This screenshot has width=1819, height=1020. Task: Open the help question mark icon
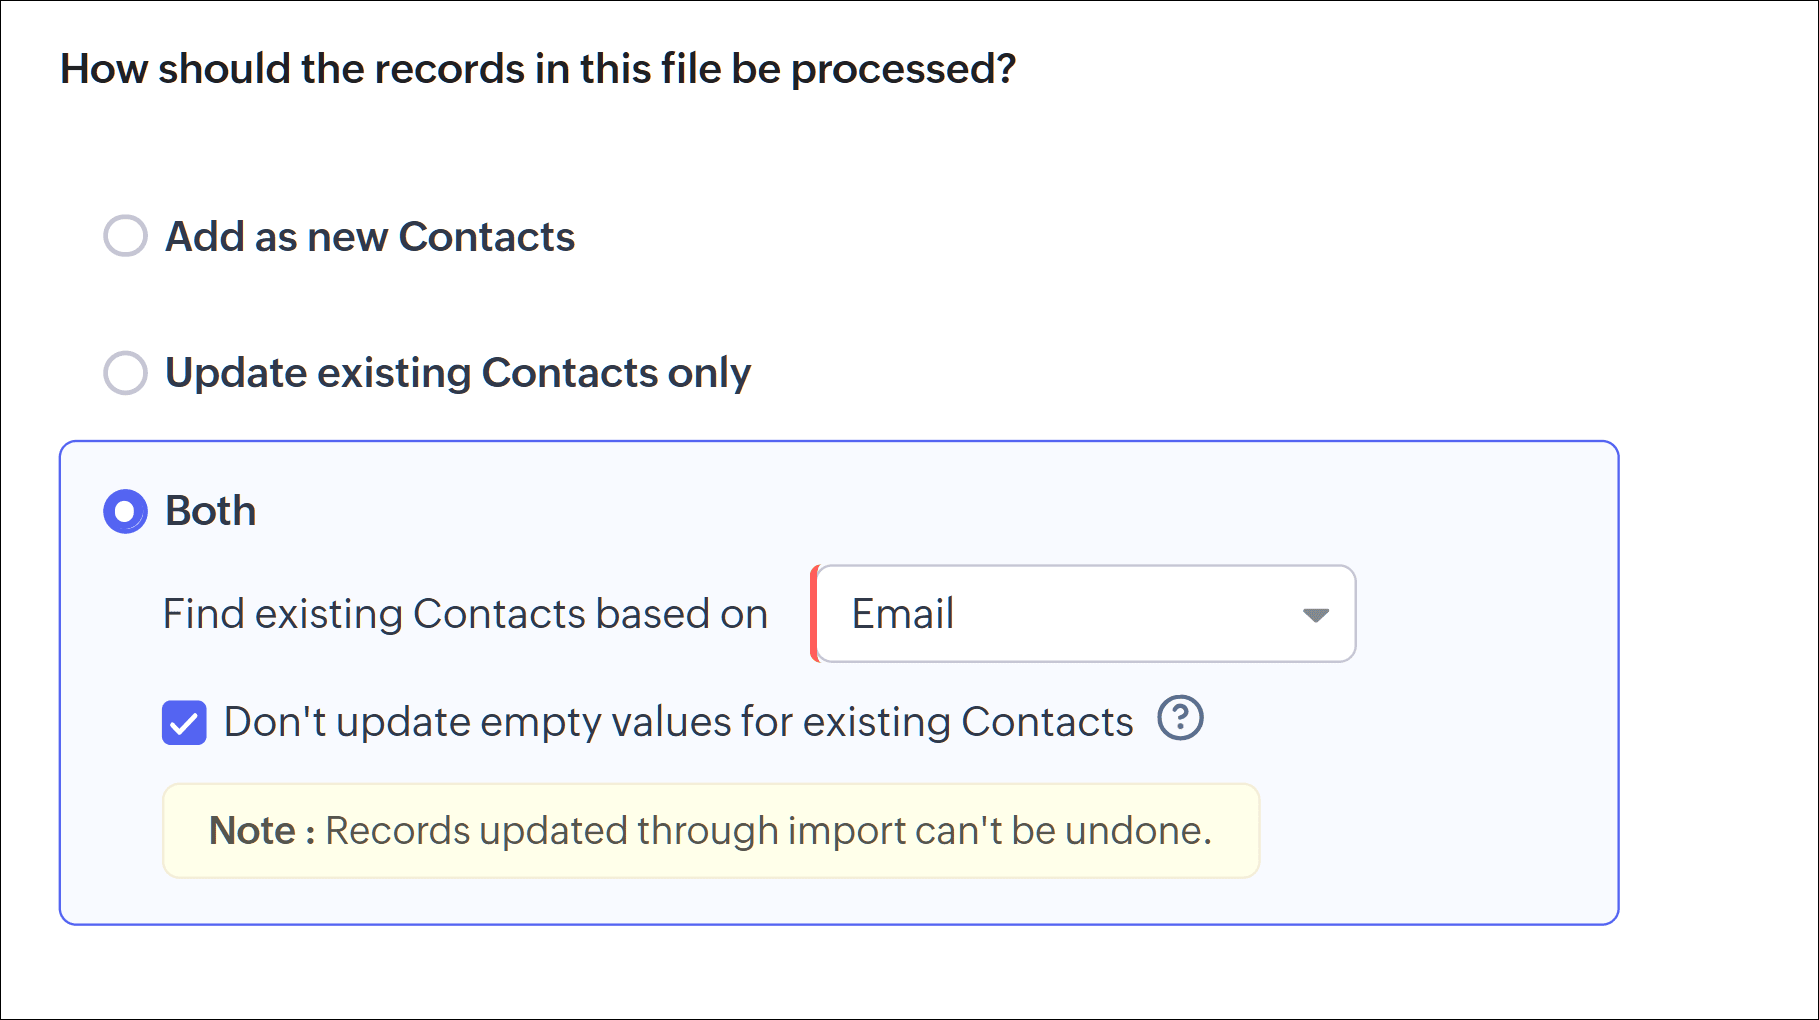point(1180,718)
